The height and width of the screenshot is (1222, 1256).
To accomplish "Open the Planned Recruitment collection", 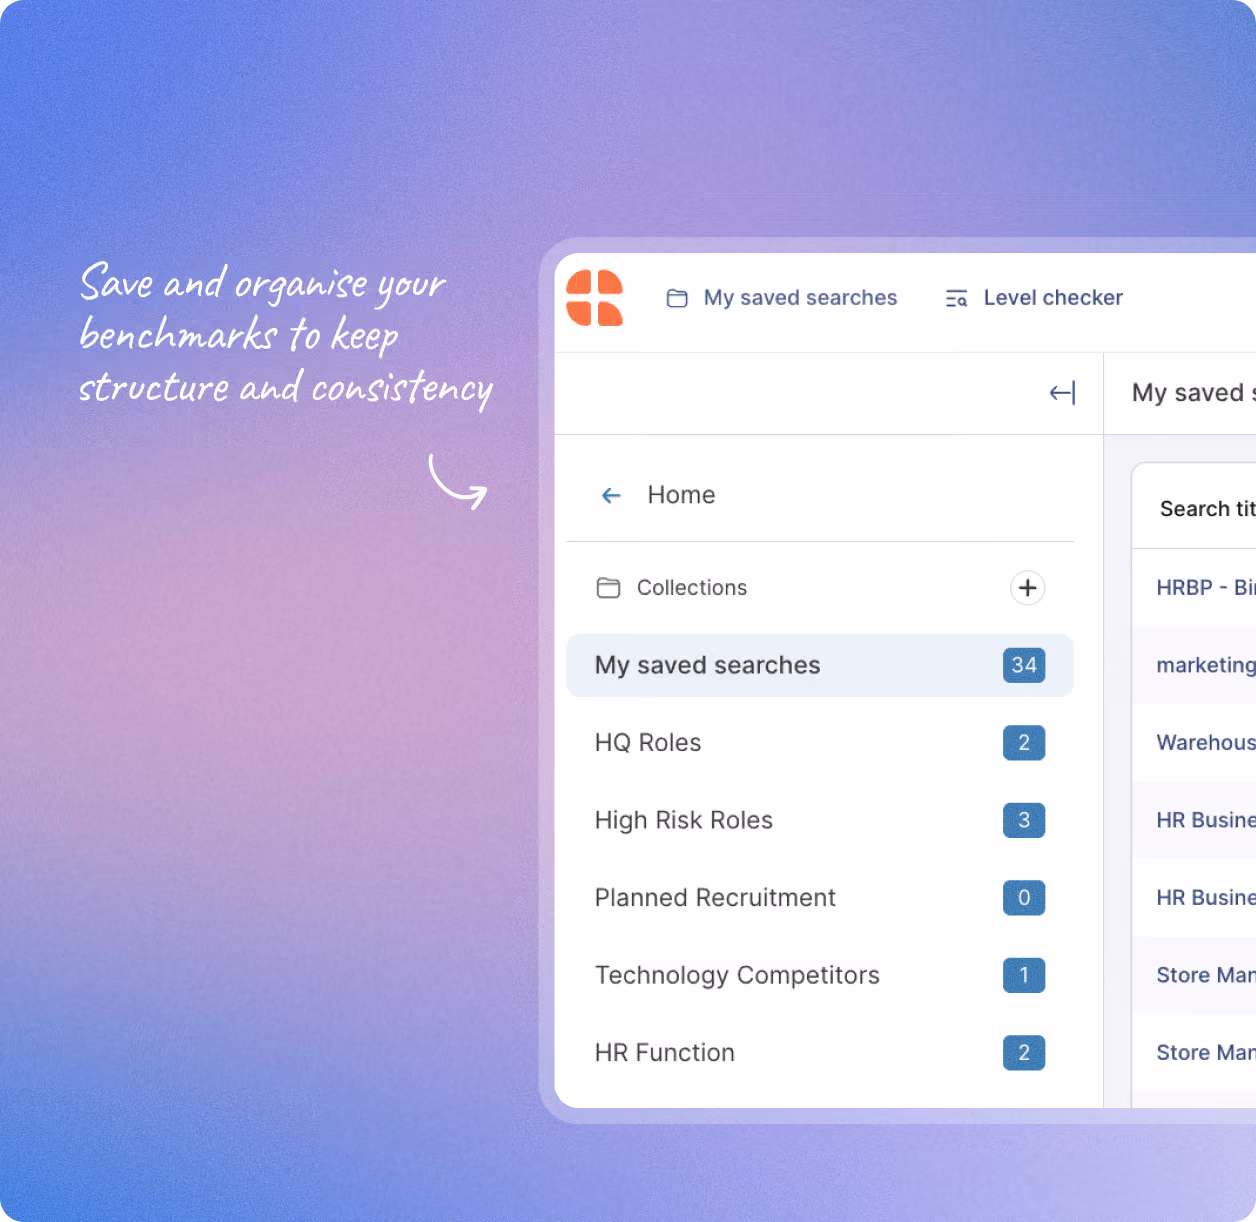I will click(820, 898).
